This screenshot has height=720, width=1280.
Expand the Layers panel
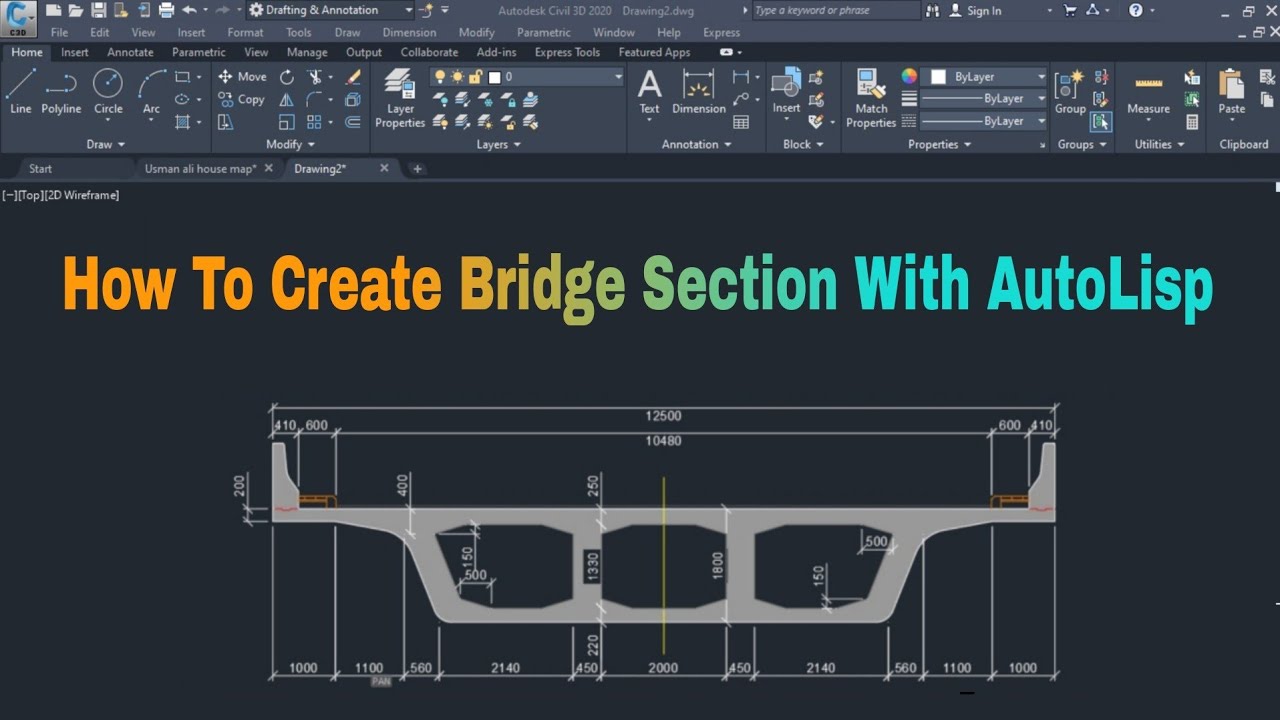(x=499, y=144)
